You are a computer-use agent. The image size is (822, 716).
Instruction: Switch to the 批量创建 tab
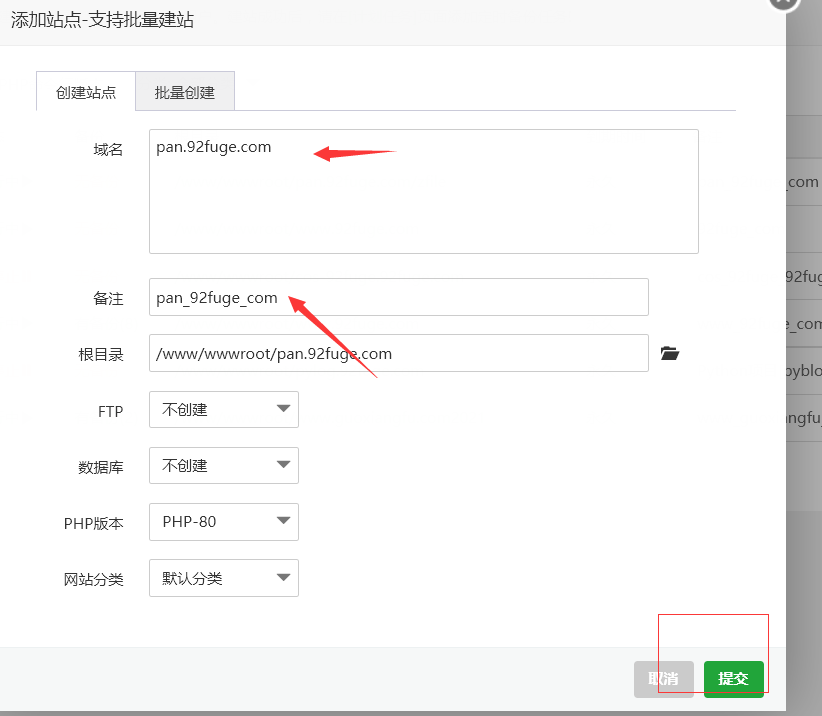(185, 90)
